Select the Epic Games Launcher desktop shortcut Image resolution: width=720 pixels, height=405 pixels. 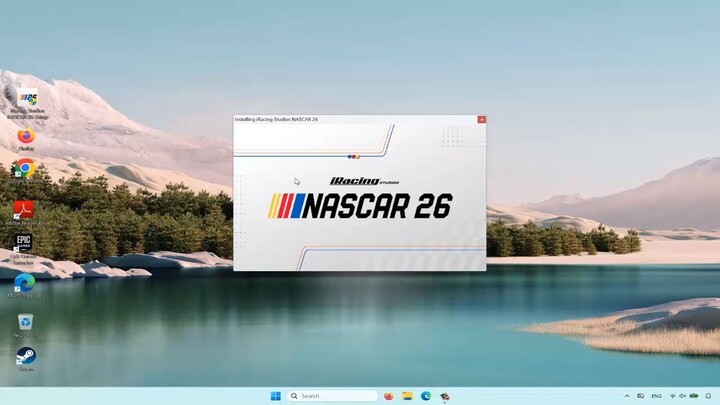[23, 249]
